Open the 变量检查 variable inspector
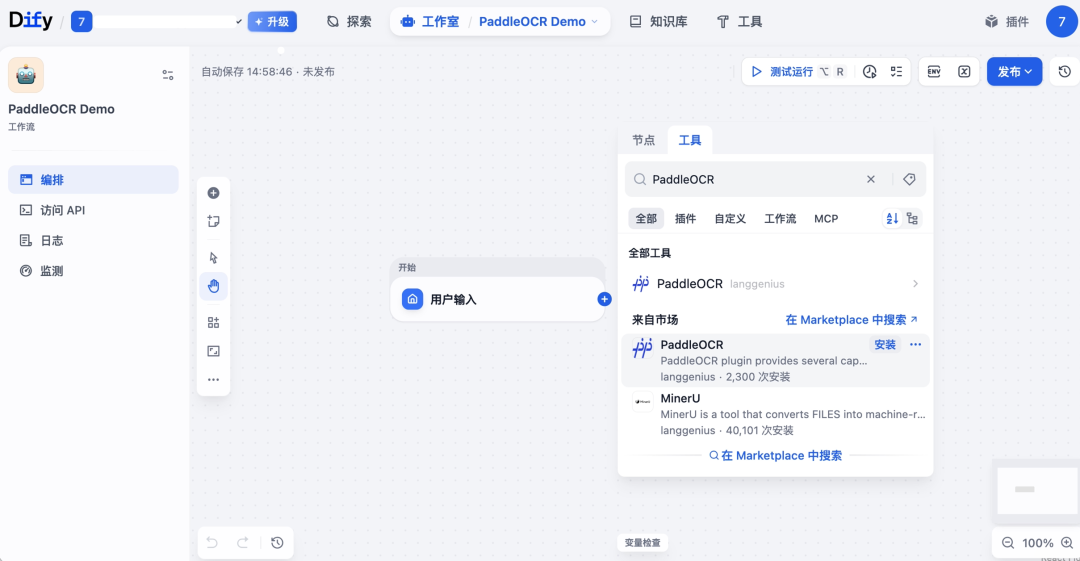The height and width of the screenshot is (561, 1080). tap(643, 543)
